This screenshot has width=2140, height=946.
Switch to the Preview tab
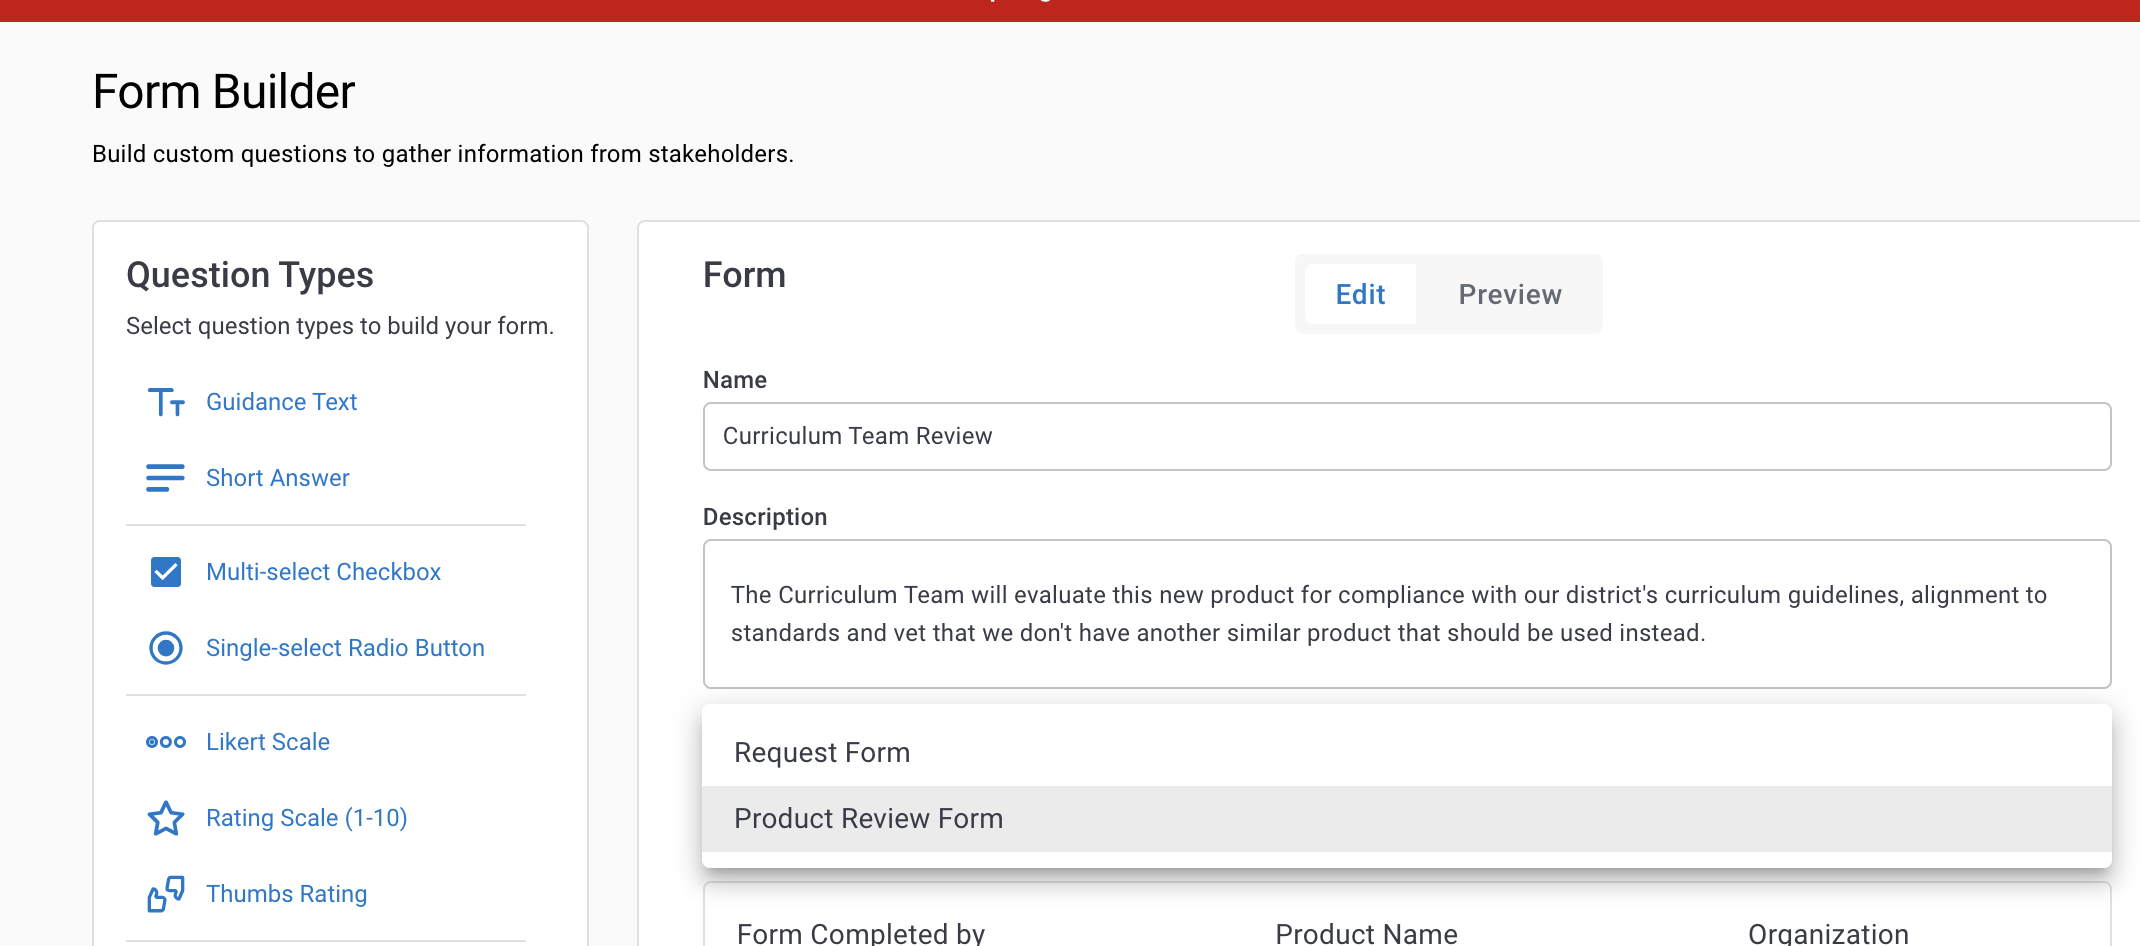[x=1509, y=294]
